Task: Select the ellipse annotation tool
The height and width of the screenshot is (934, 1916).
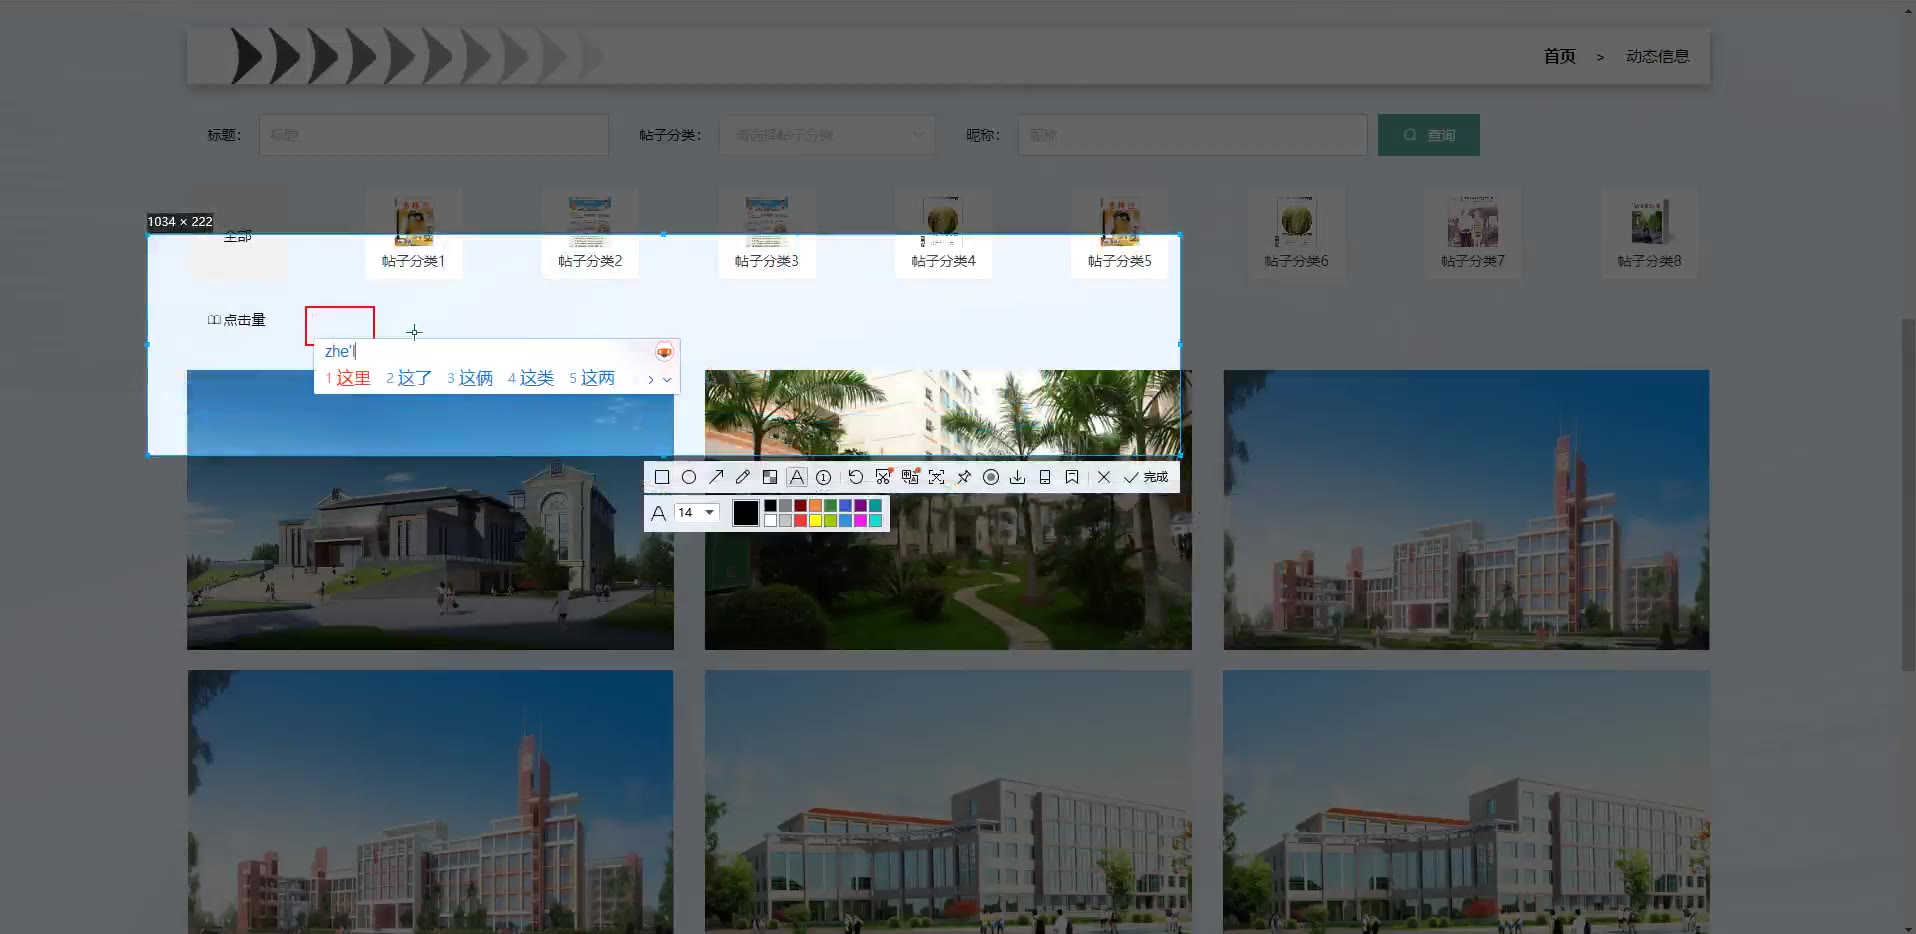Action: (x=689, y=477)
